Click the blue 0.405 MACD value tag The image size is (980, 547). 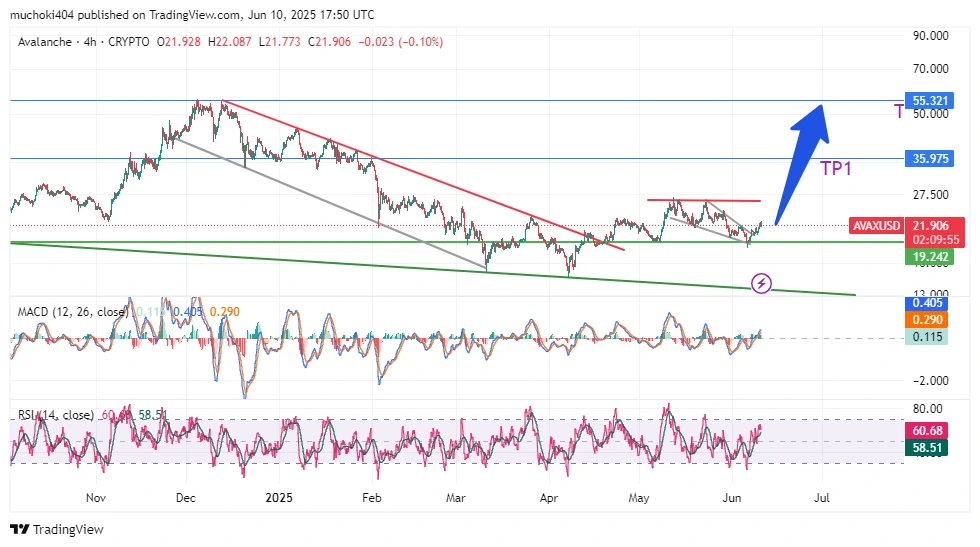point(930,303)
